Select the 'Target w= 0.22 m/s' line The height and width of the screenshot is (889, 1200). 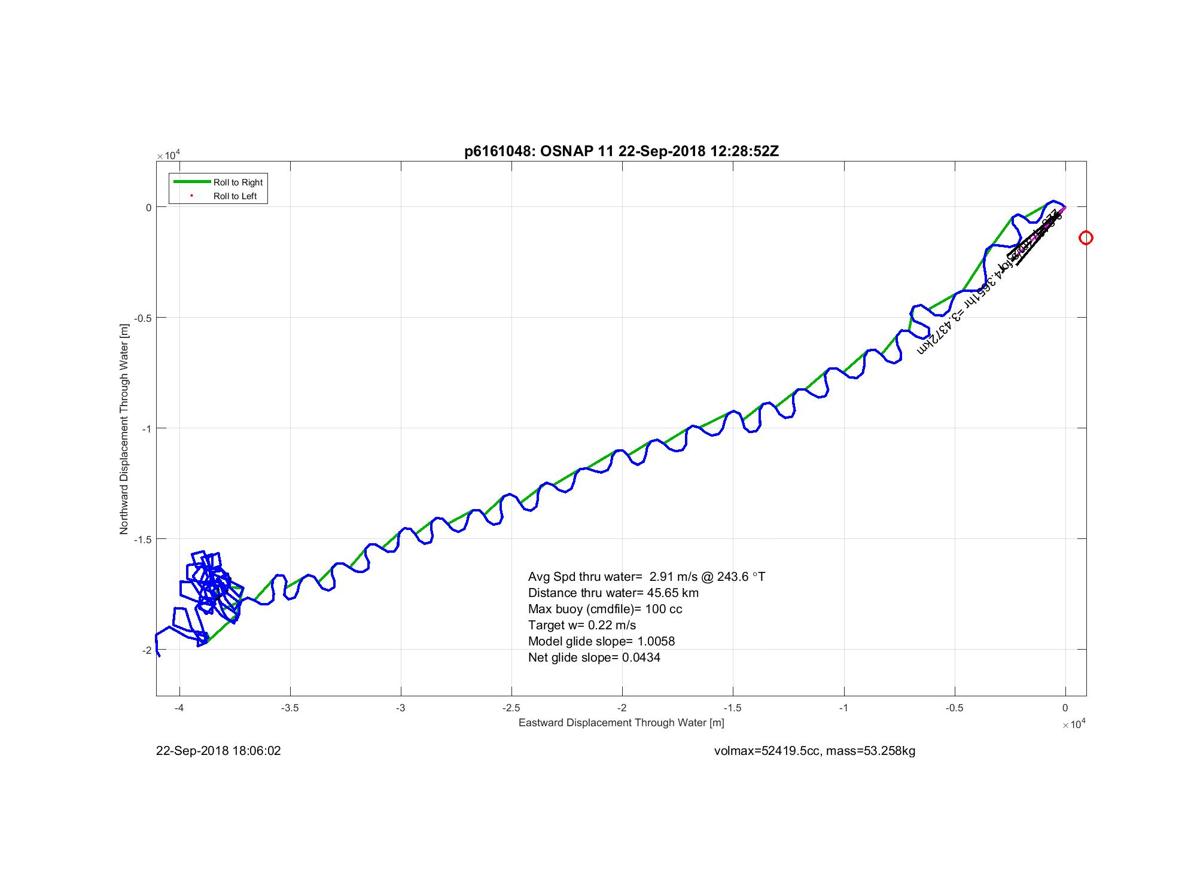pyautogui.click(x=582, y=625)
